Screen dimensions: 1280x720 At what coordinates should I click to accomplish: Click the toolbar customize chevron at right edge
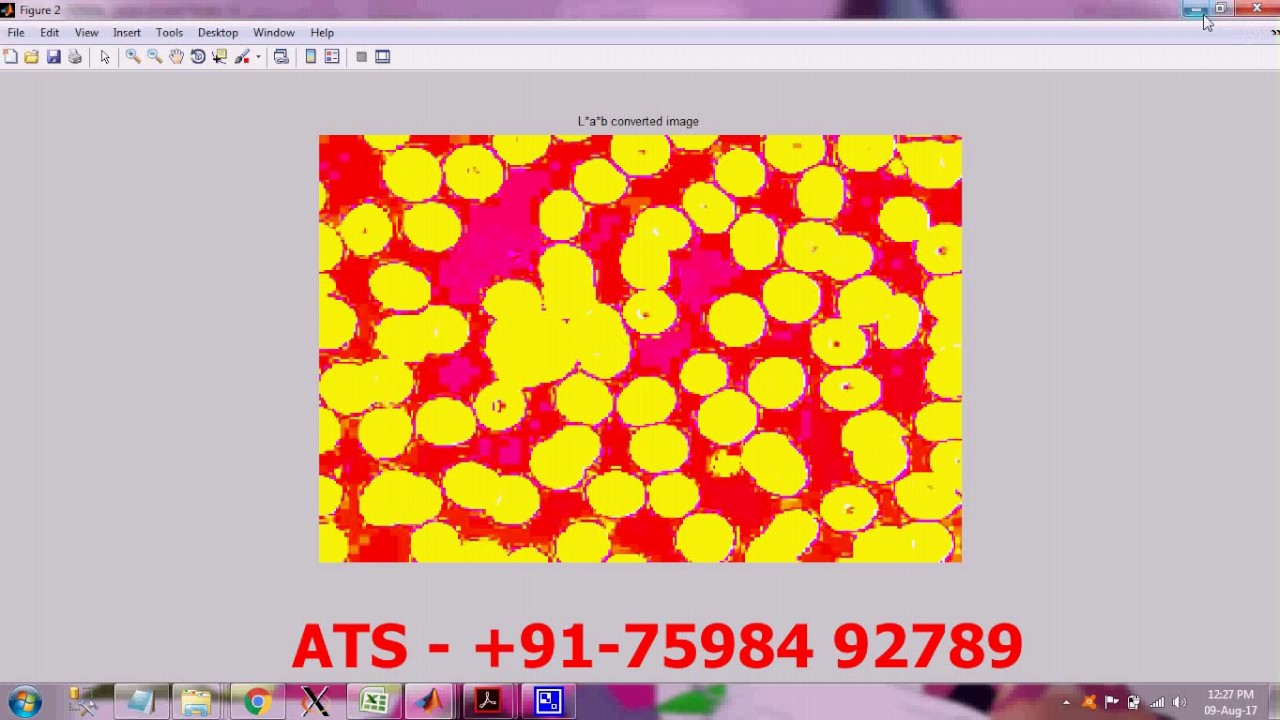(x=1274, y=33)
